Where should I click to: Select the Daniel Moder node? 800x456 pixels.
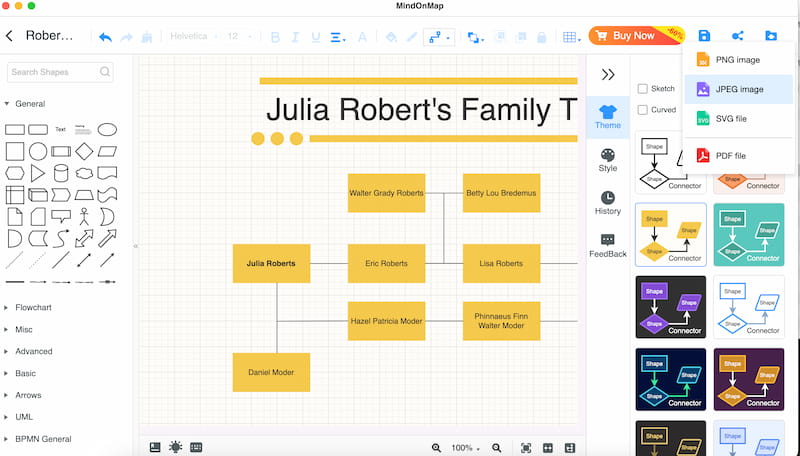click(x=271, y=372)
